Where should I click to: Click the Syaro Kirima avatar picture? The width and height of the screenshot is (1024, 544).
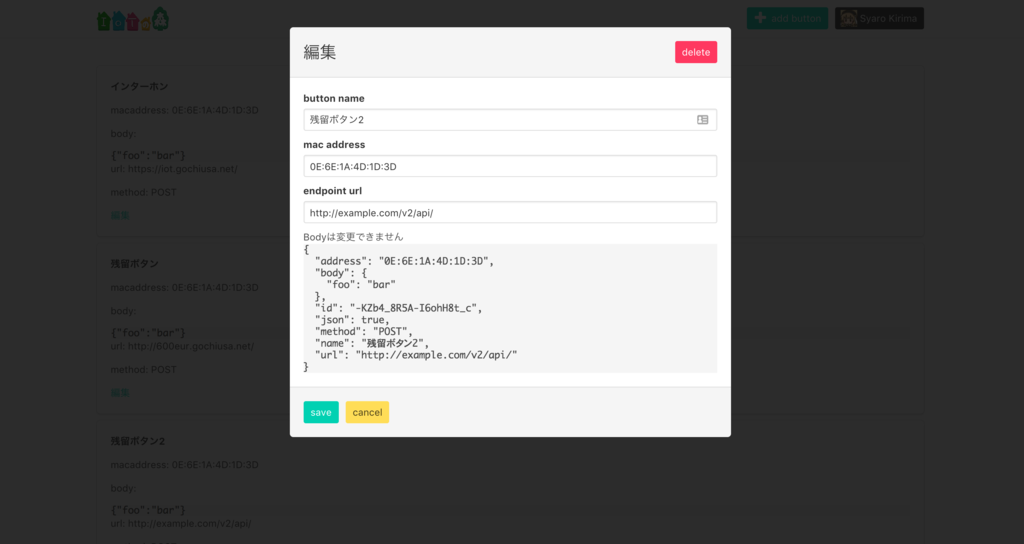pyautogui.click(x=848, y=18)
